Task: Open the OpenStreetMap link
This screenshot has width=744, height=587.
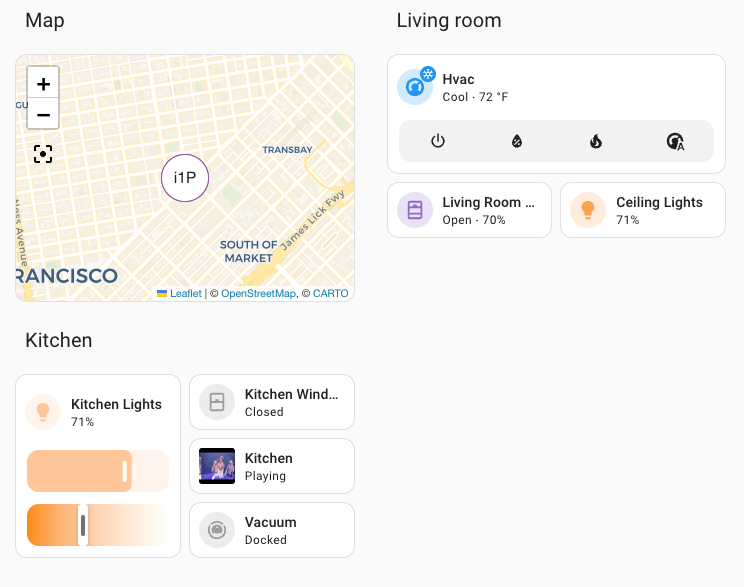Action: pyautogui.click(x=258, y=294)
